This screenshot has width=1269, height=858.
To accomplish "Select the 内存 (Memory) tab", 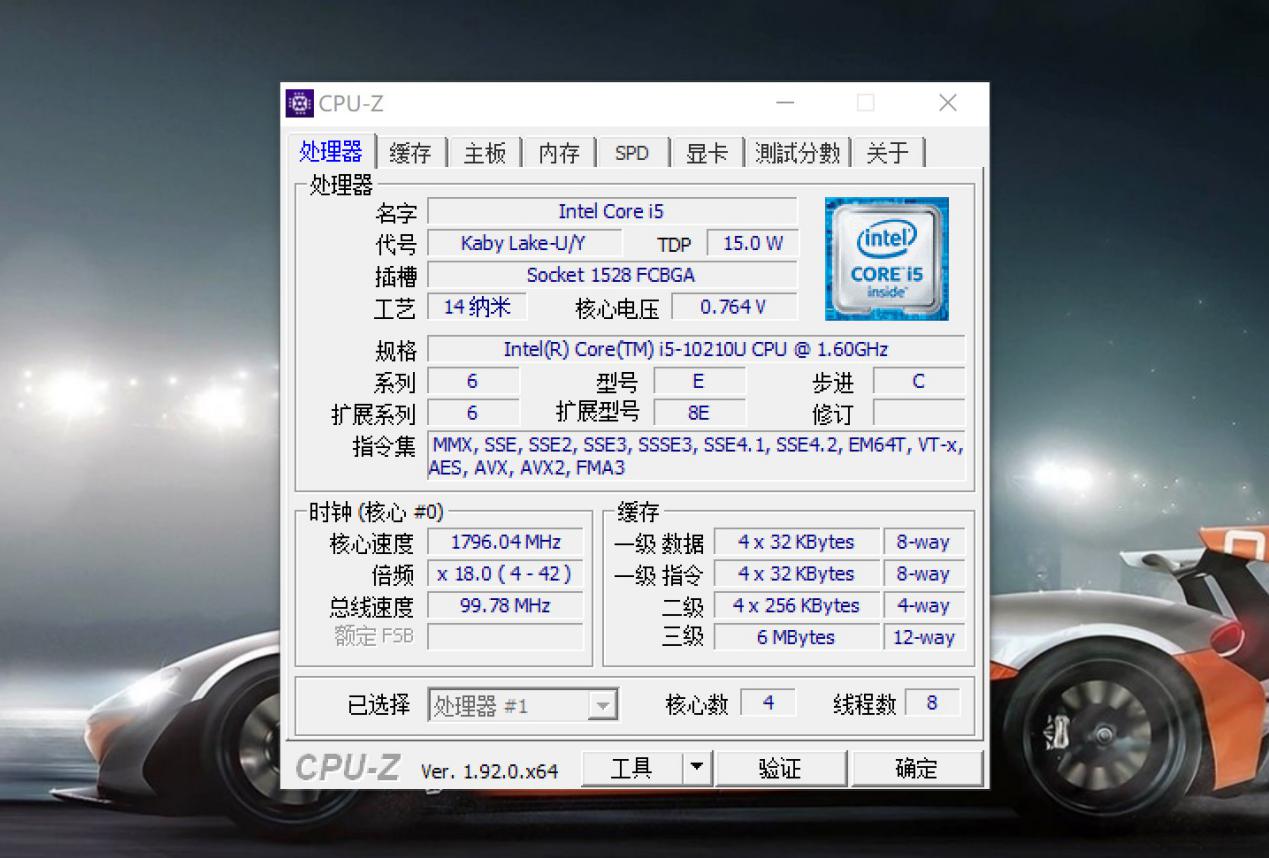I will pos(558,152).
